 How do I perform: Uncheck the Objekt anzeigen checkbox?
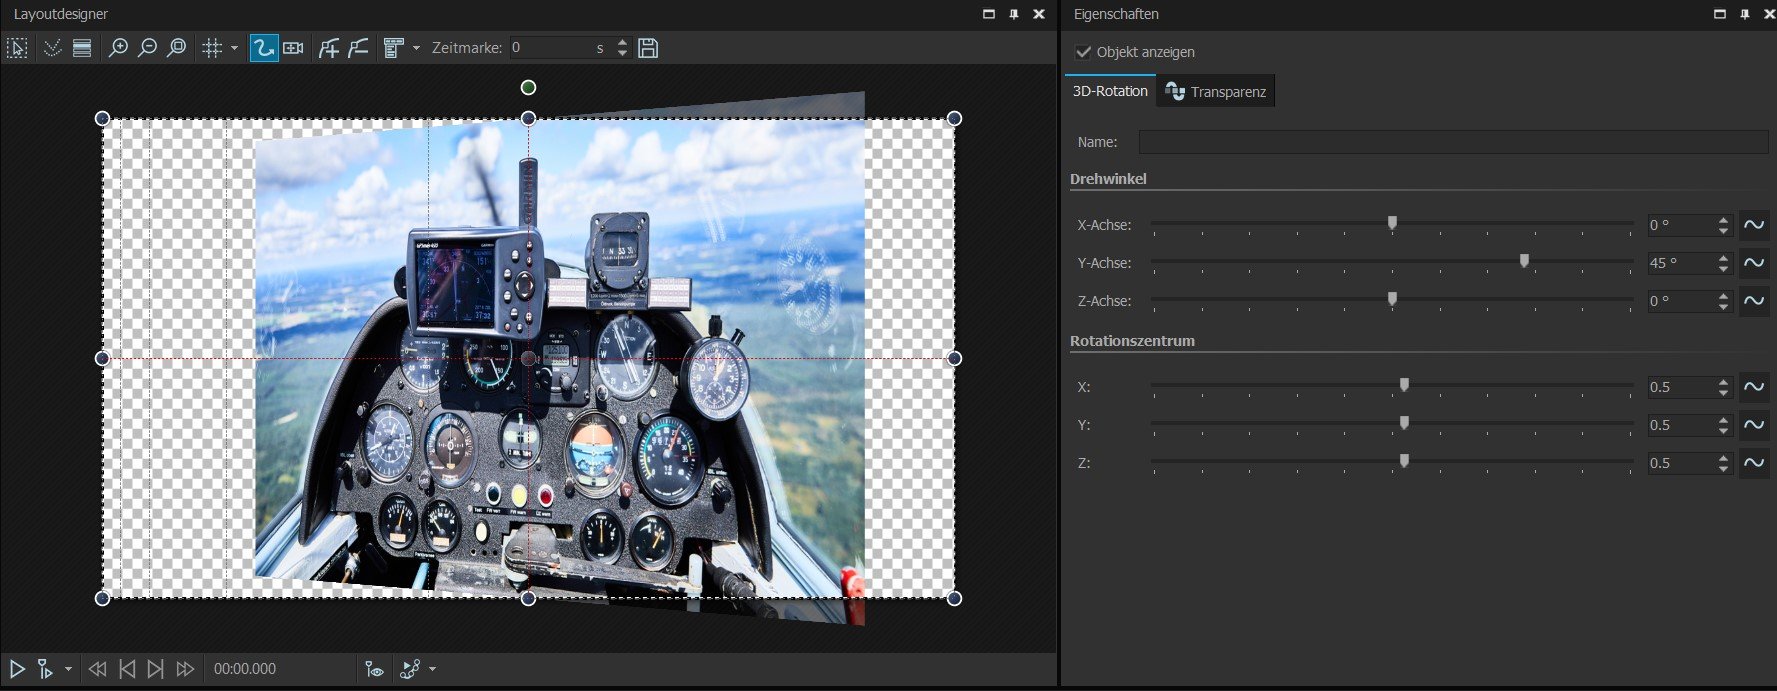click(x=1083, y=52)
